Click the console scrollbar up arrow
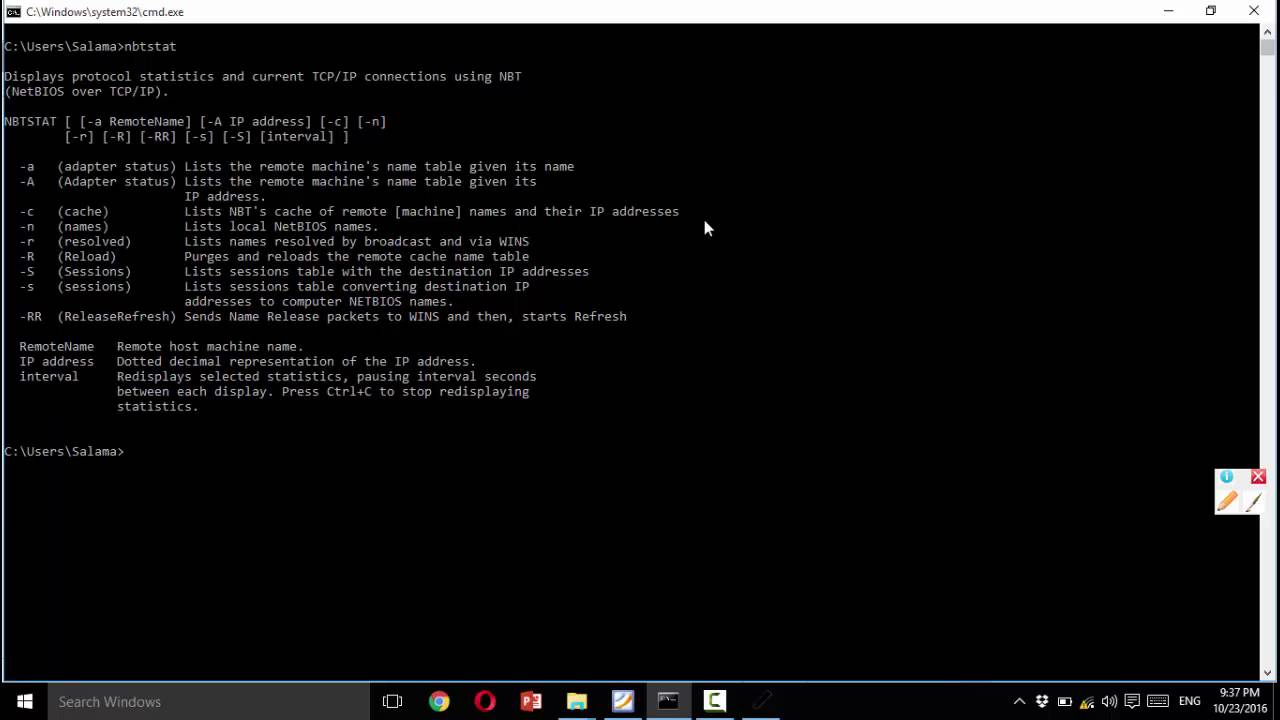This screenshot has width=1280, height=720. [x=1268, y=32]
